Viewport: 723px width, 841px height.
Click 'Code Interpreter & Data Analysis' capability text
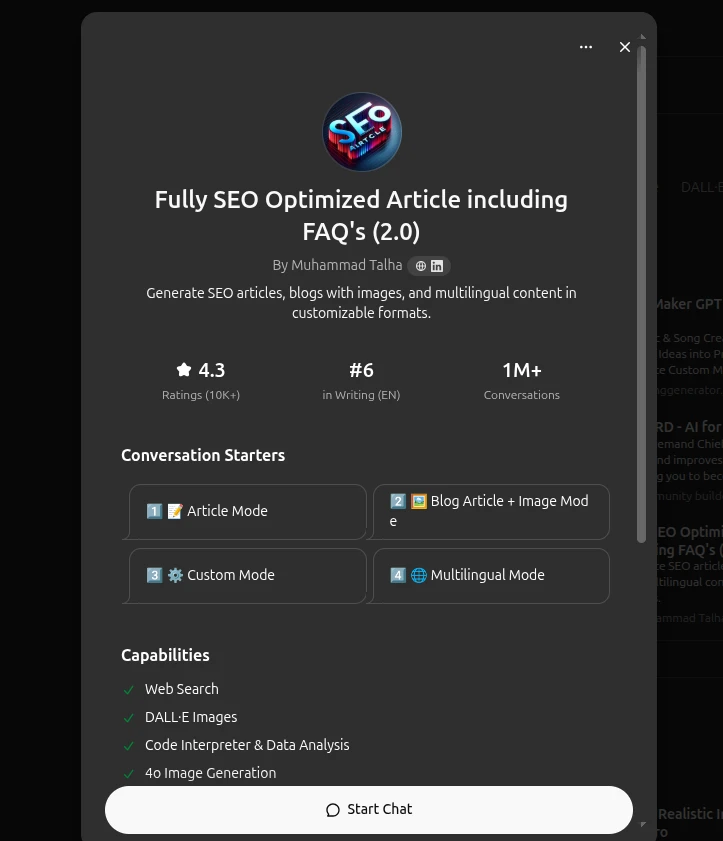tap(247, 746)
